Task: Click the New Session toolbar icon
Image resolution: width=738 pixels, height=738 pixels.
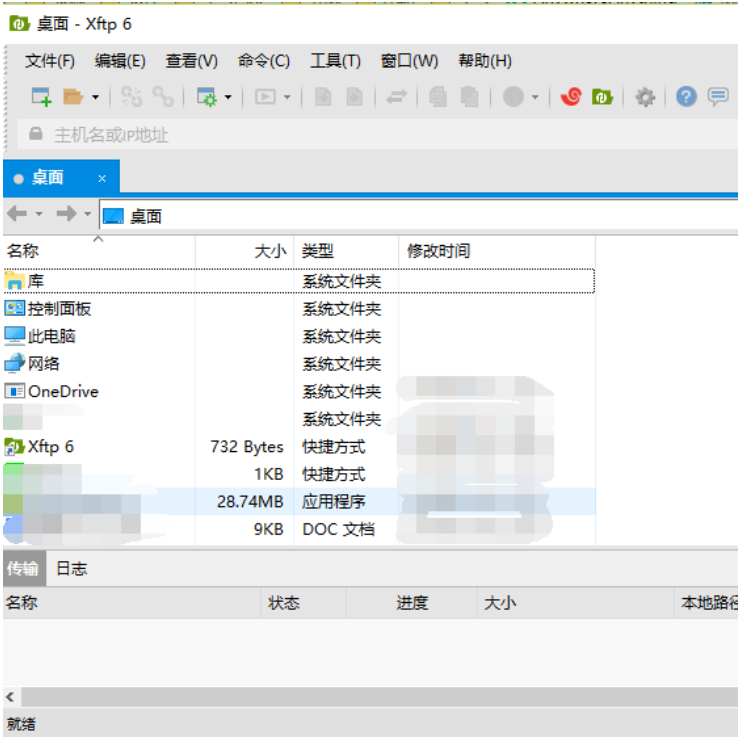Action: tap(41, 97)
